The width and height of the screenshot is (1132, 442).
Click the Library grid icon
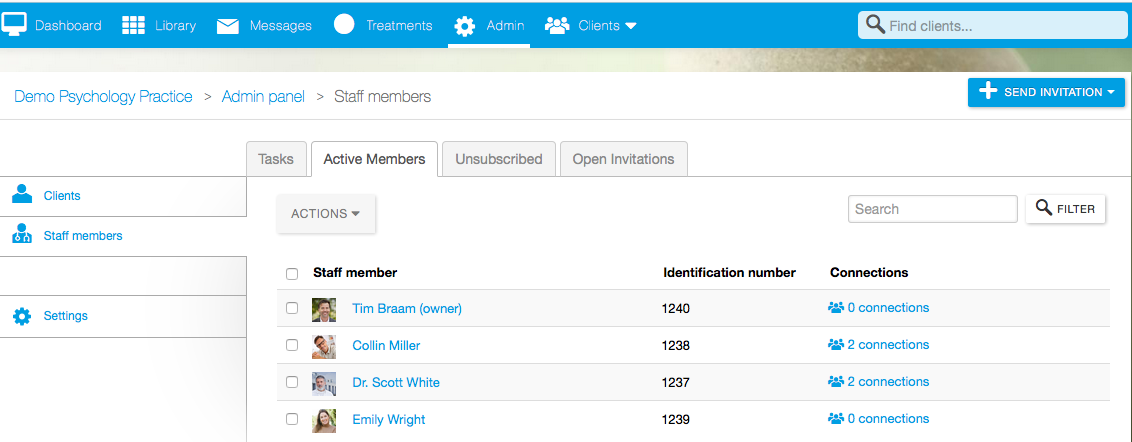134,25
